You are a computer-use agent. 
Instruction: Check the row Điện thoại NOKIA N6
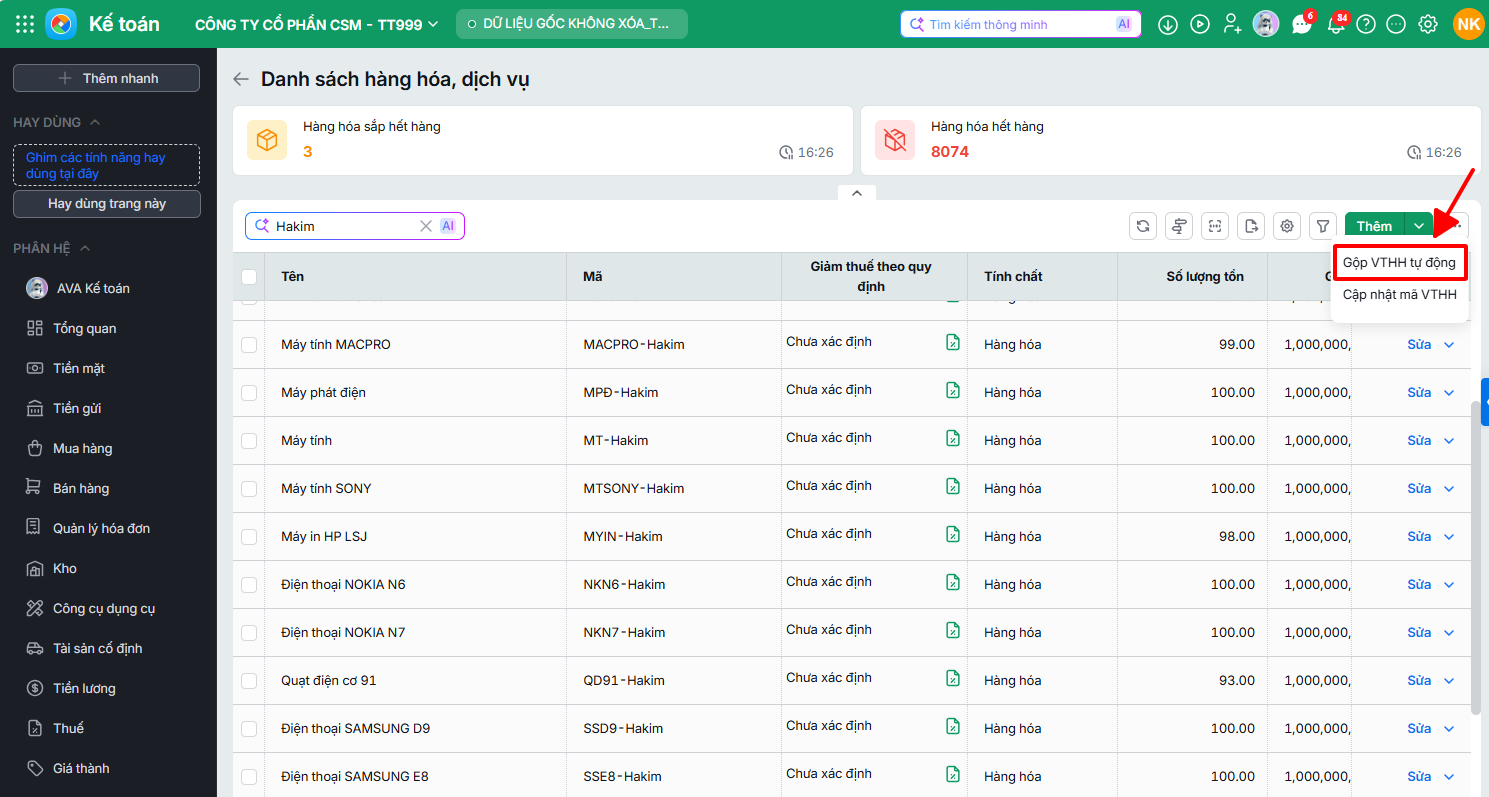249,585
